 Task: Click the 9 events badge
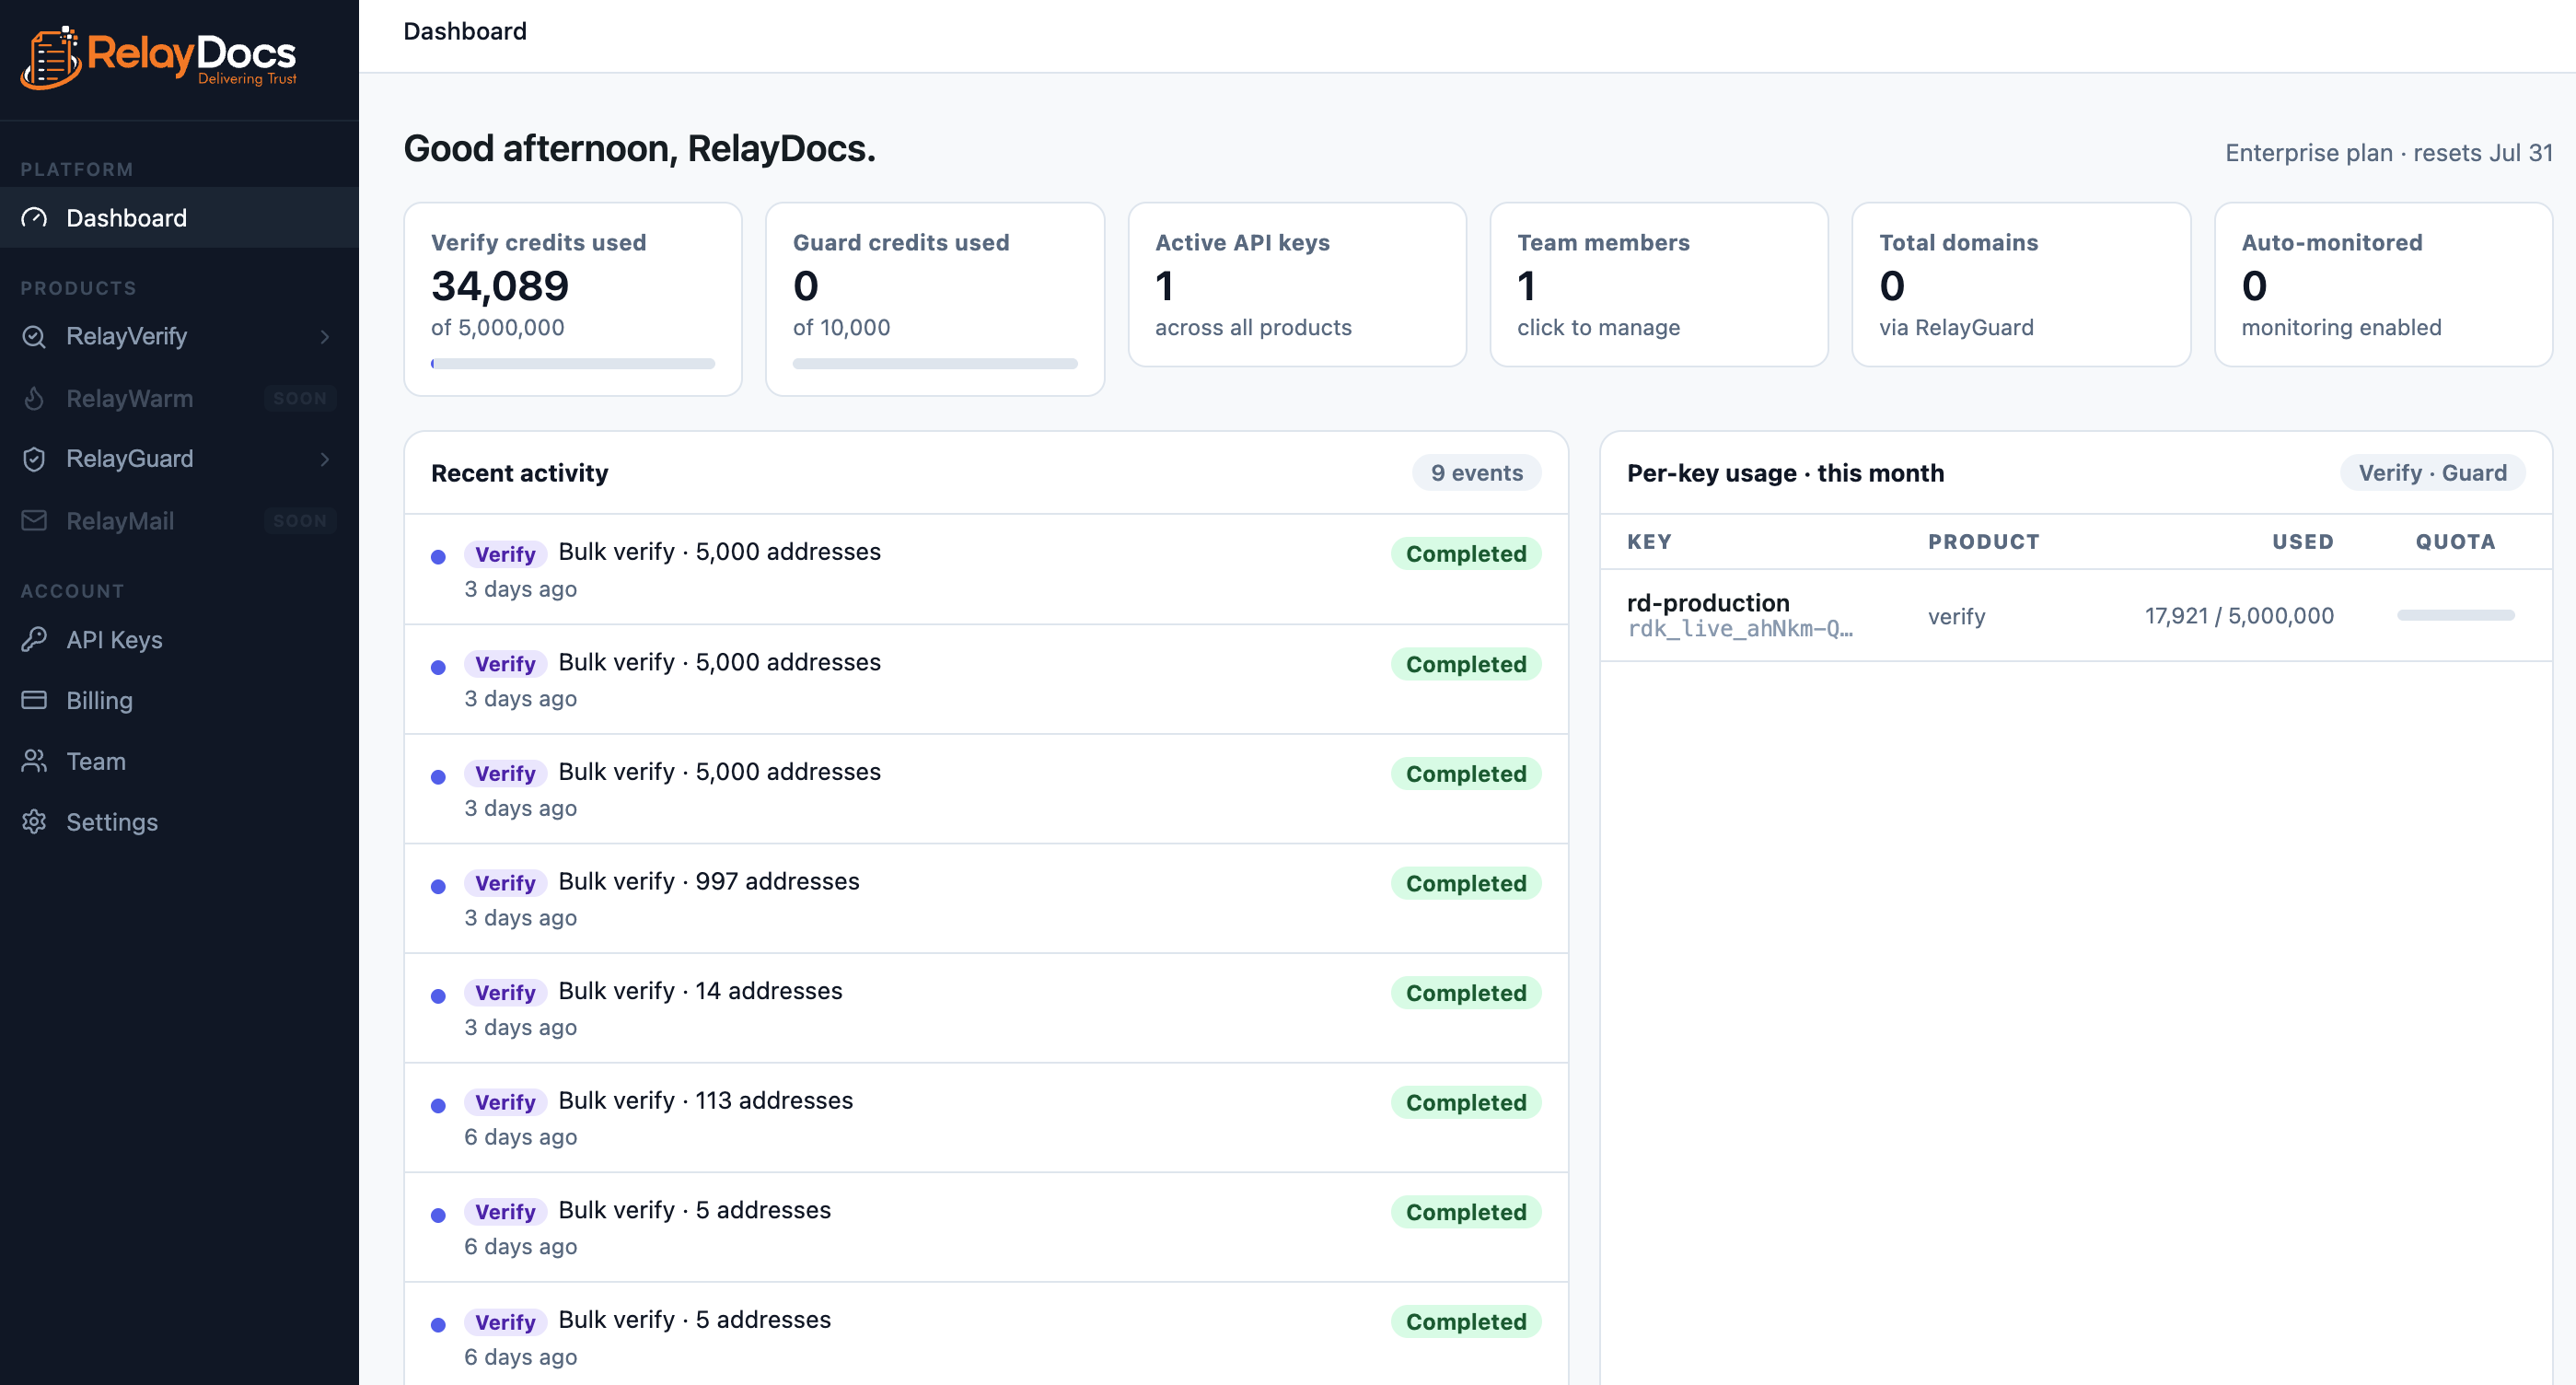(1476, 473)
